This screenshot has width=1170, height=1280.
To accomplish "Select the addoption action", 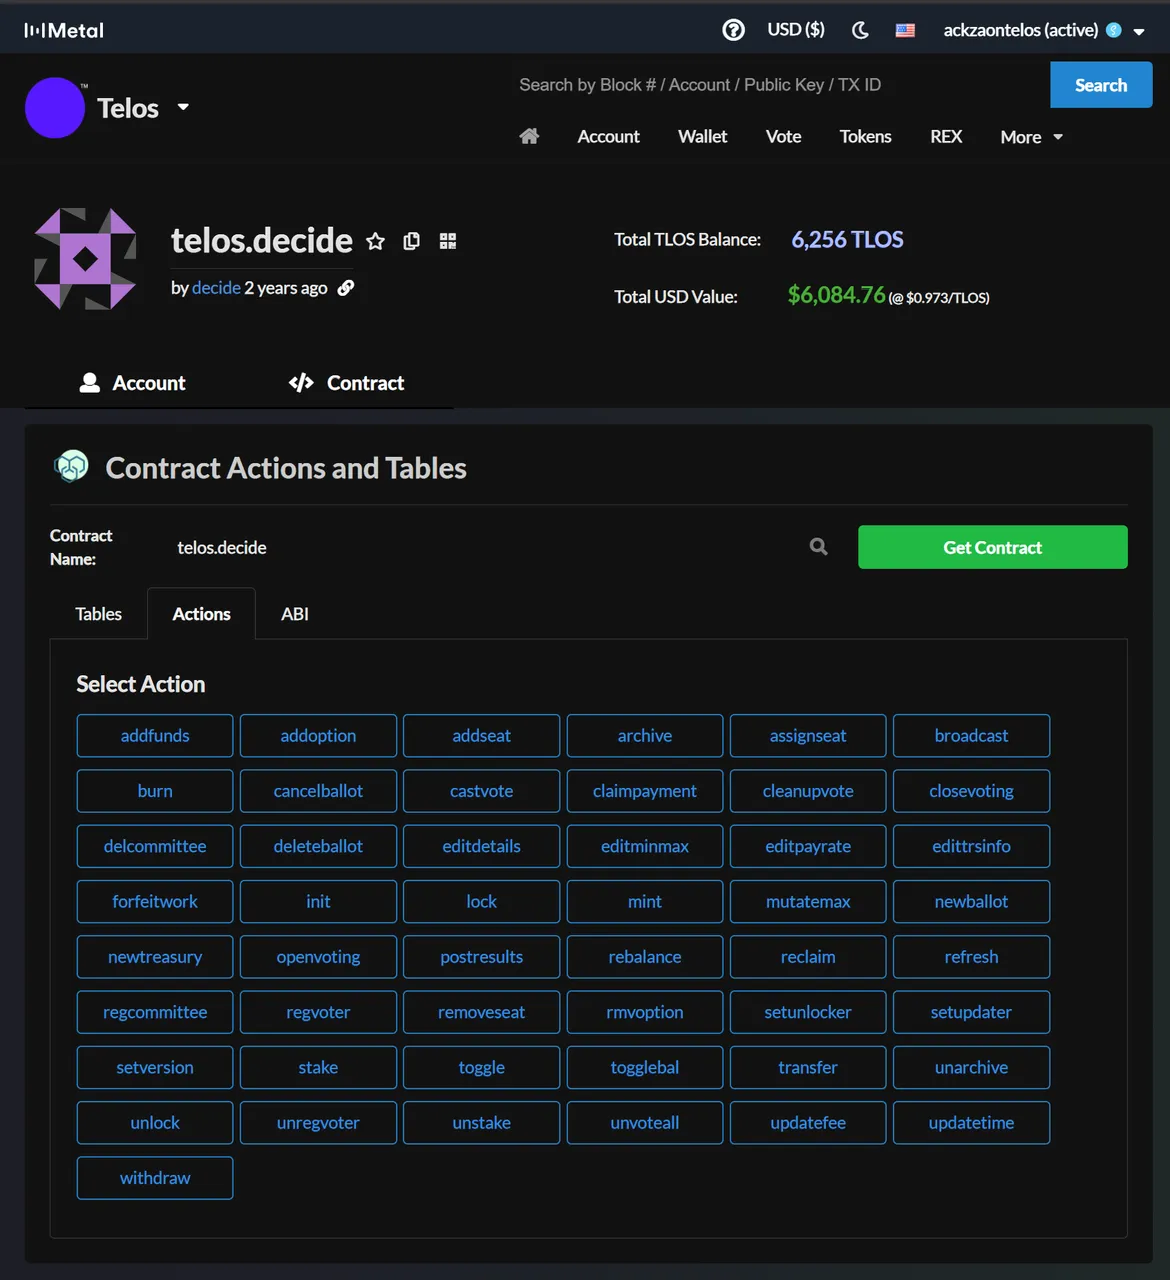I will (x=318, y=736).
